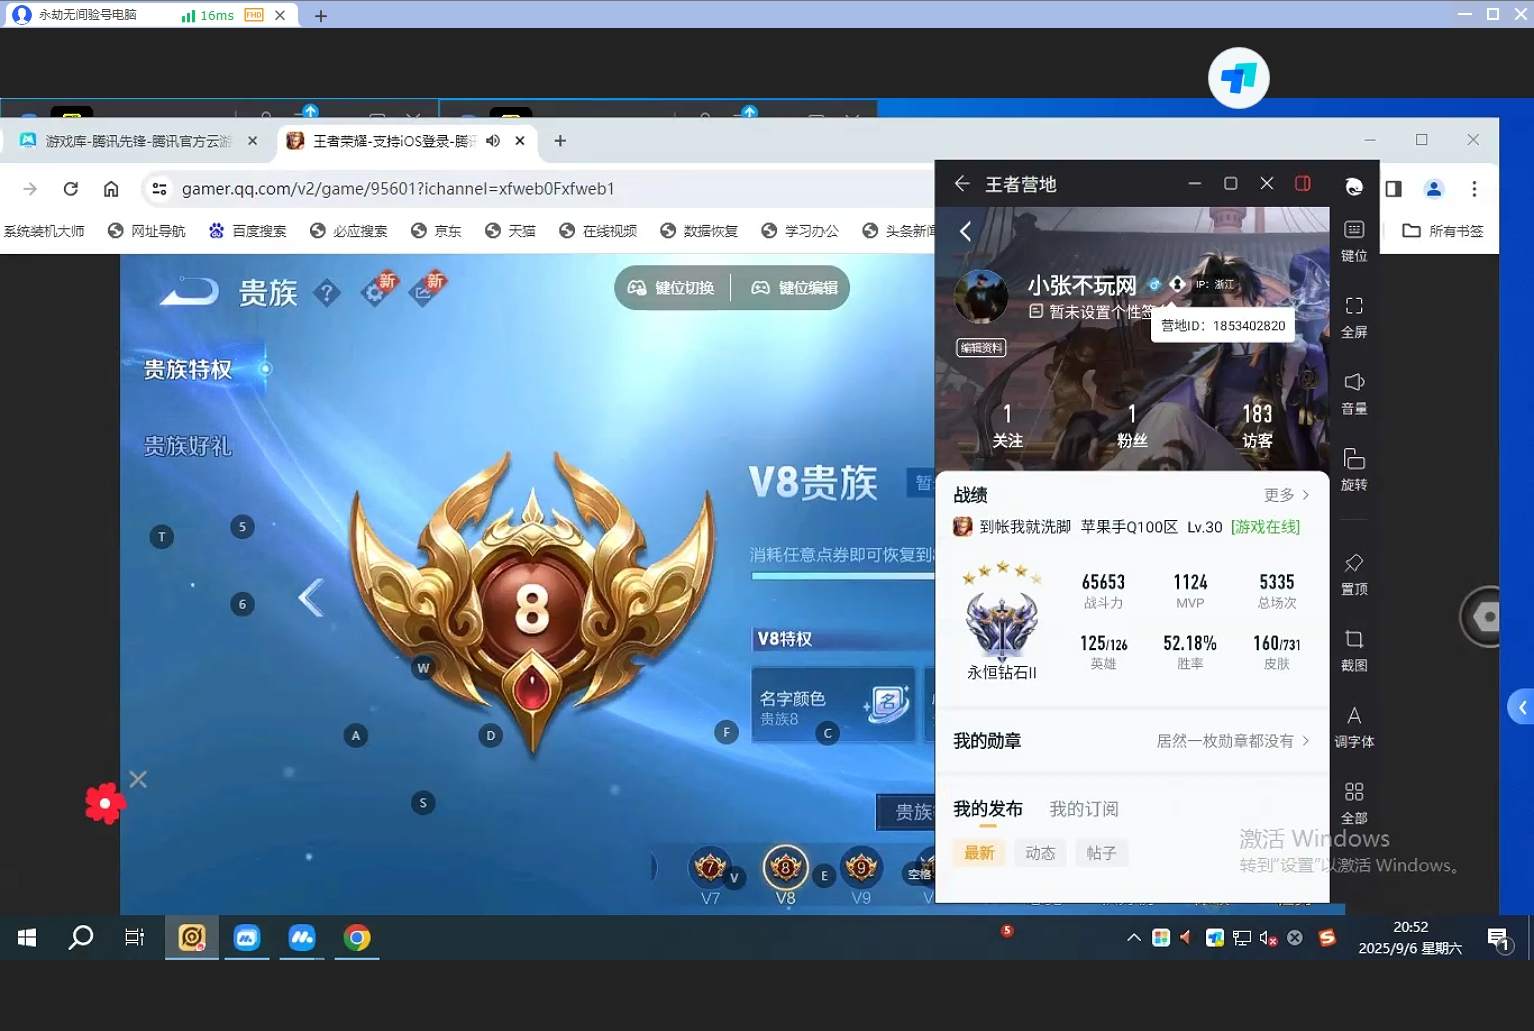Click the 编辑资料 edit profile button

(981, 348)
